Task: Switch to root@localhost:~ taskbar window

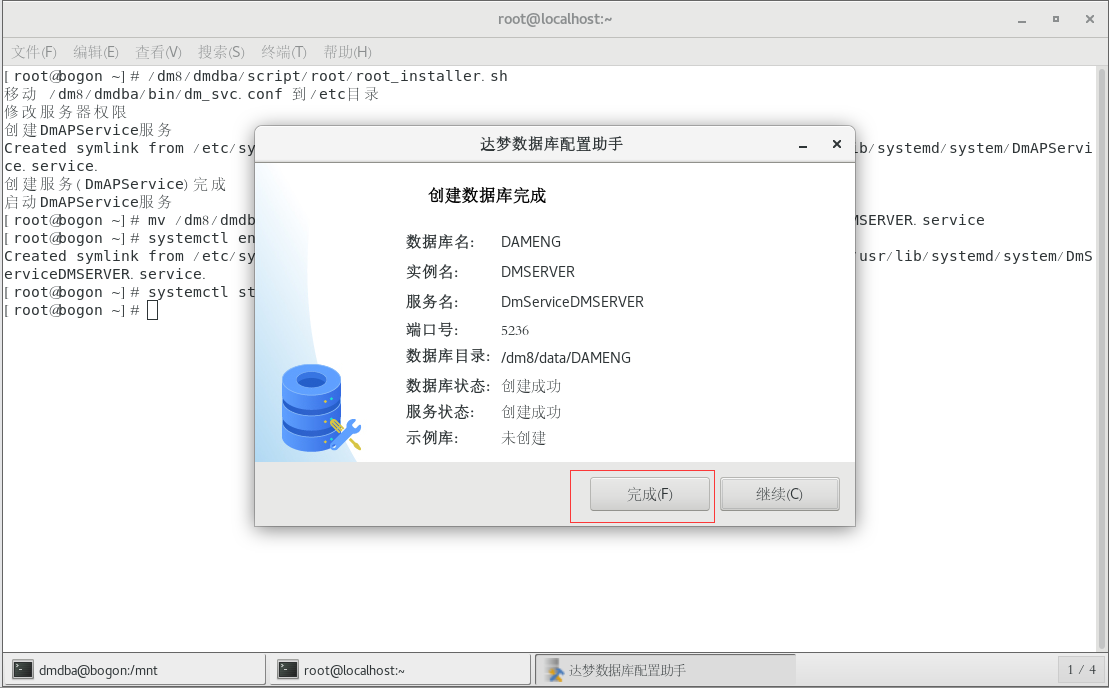Action: [x=400, y=670]
